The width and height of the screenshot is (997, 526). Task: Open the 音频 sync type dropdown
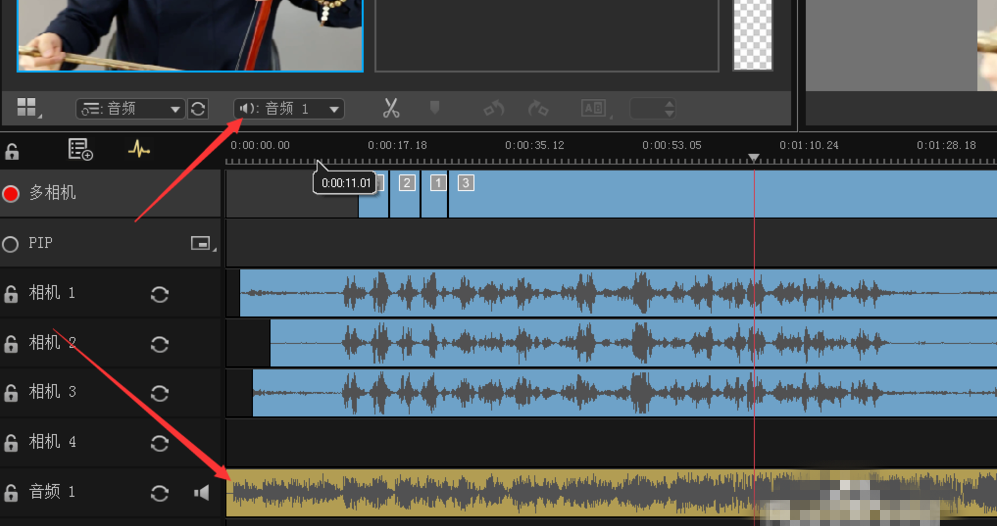(130, 109)
